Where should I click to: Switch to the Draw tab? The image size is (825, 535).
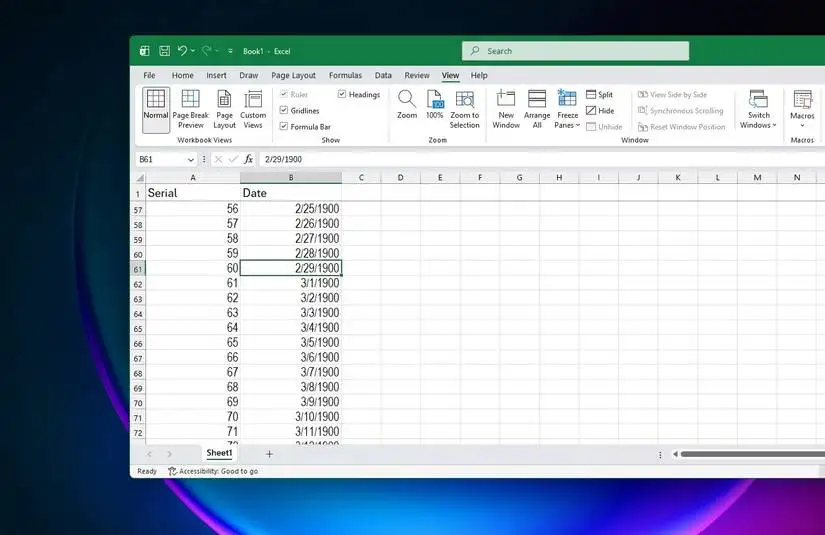coord(249,75)
